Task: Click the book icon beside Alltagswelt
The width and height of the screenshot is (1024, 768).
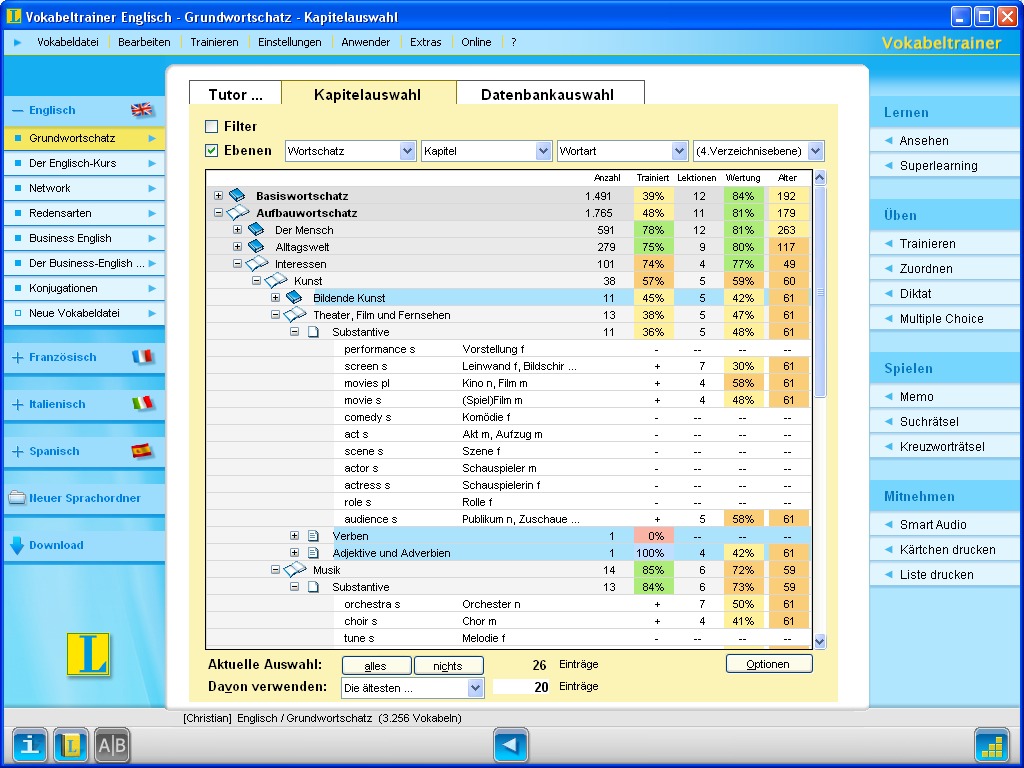Action: (256, 246)
